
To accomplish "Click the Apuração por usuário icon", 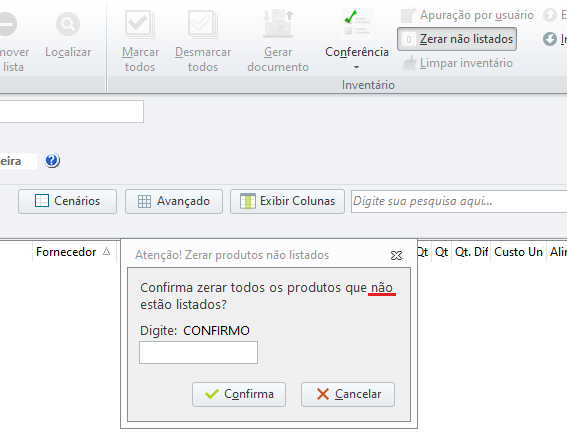I will coord(409,15).
